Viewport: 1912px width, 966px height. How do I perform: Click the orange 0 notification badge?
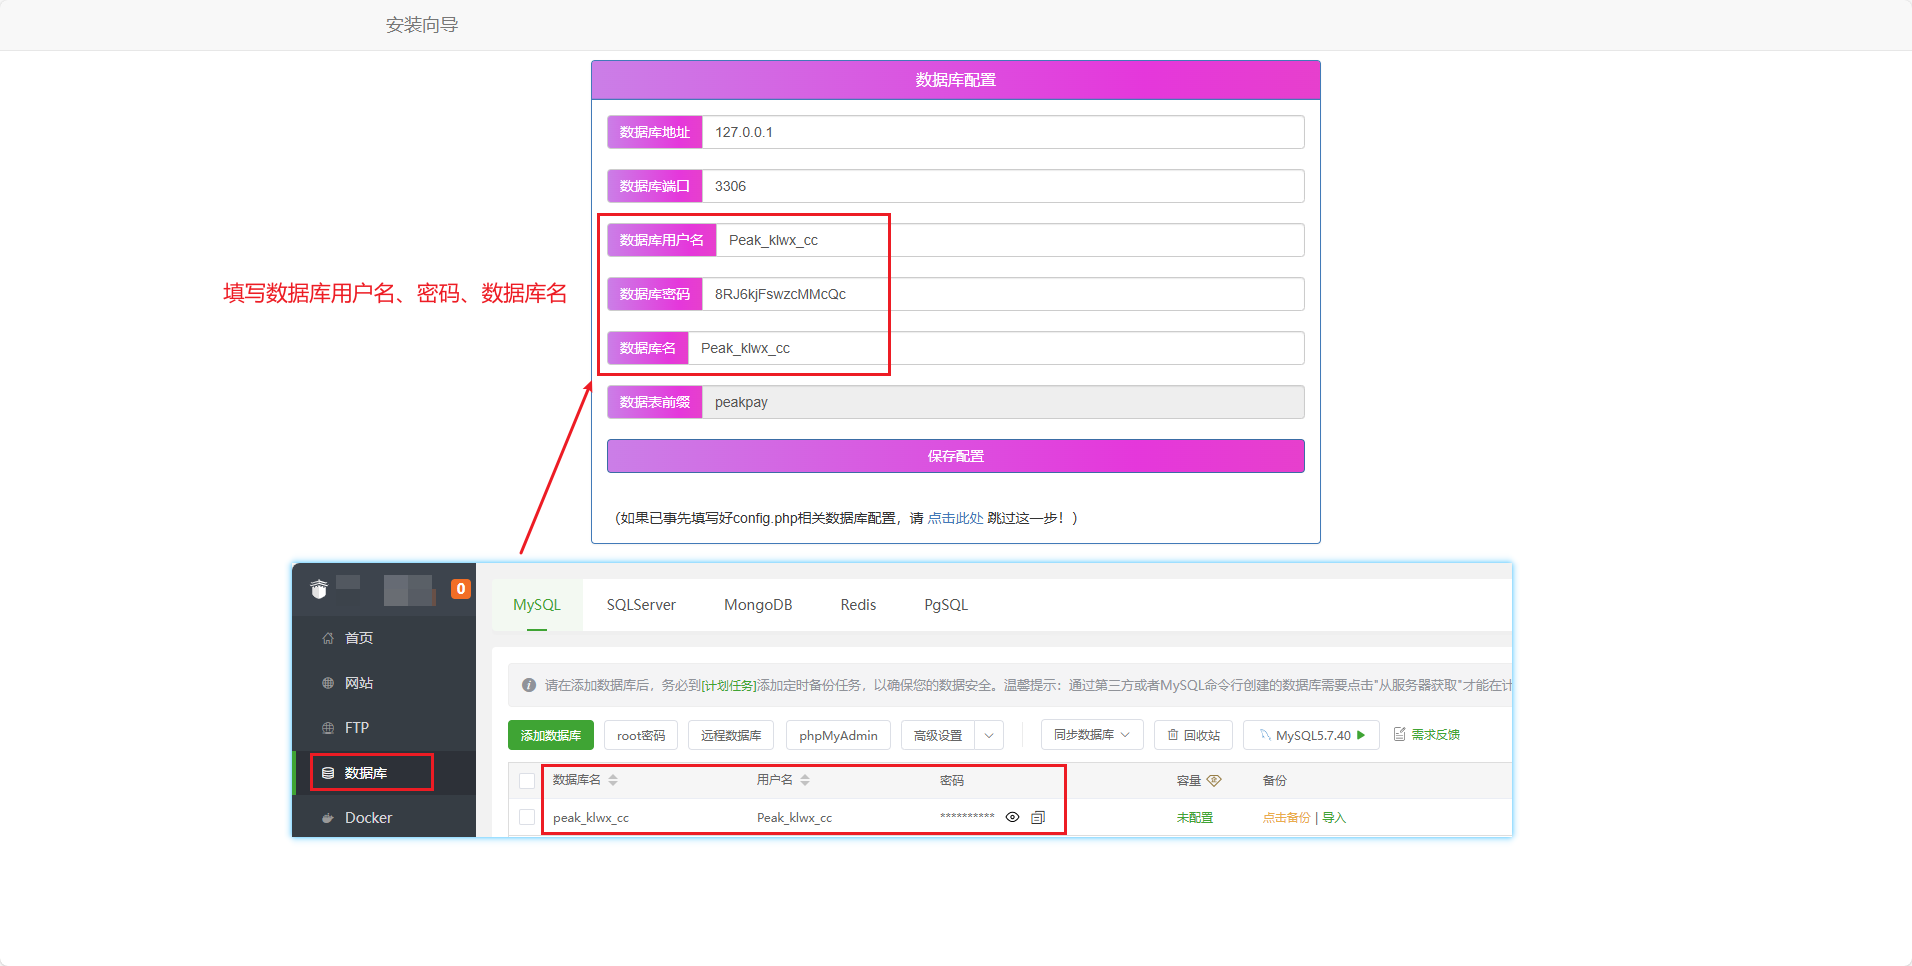coord(461,589)
